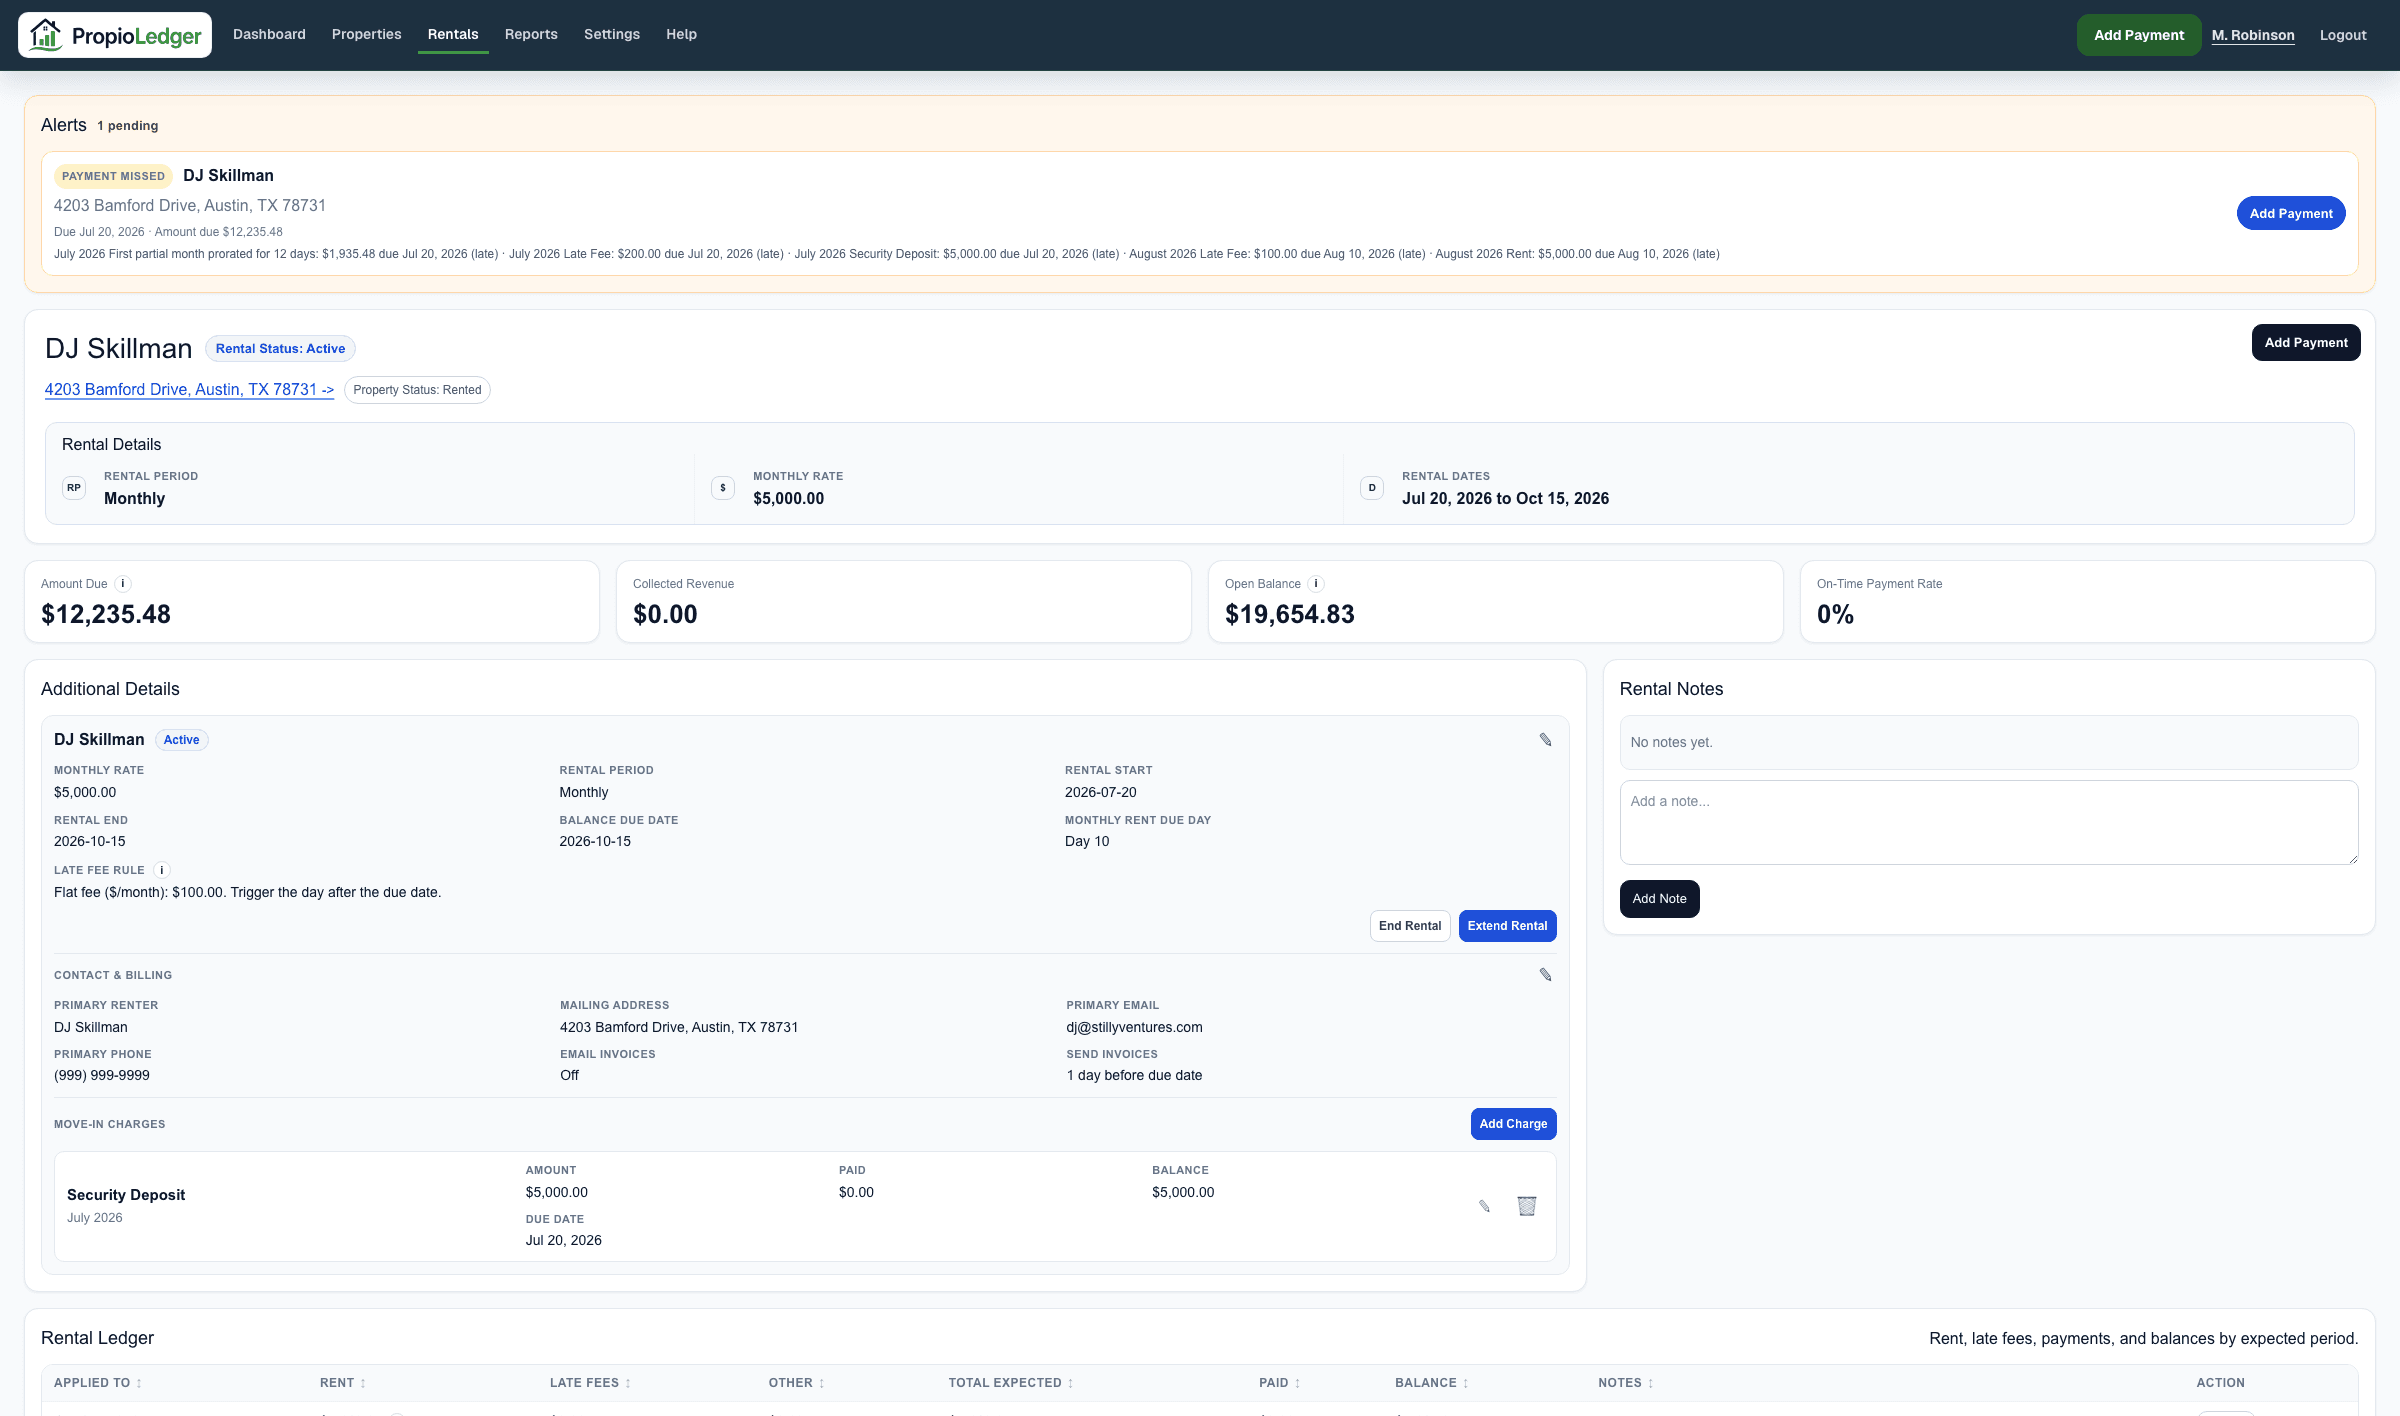Focus the Add a note textarea

tap(1989, 822)
